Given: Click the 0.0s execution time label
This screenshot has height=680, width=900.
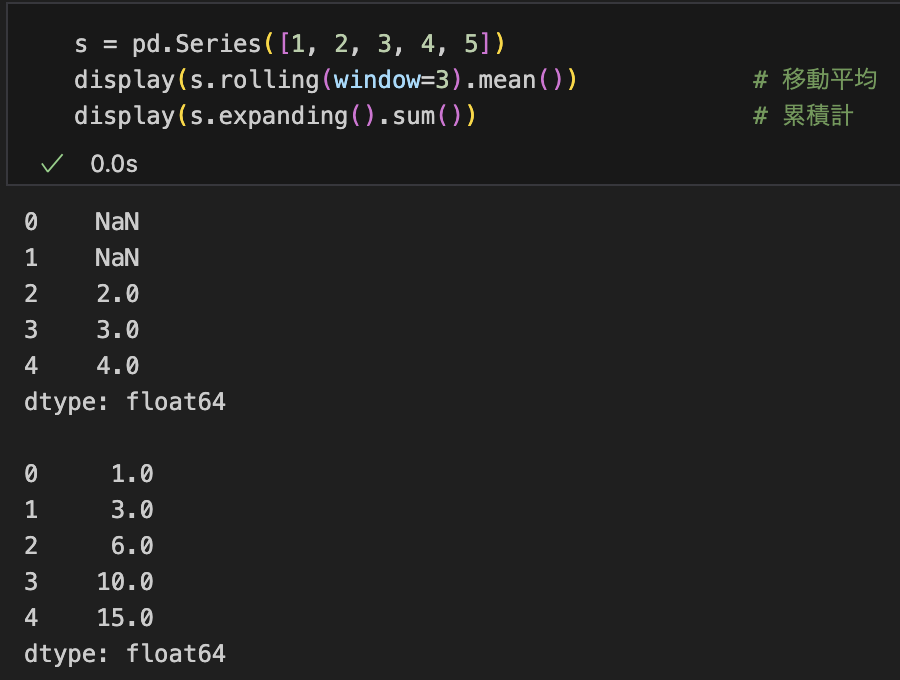Looking at the screenshot, I should coord(114,164).
